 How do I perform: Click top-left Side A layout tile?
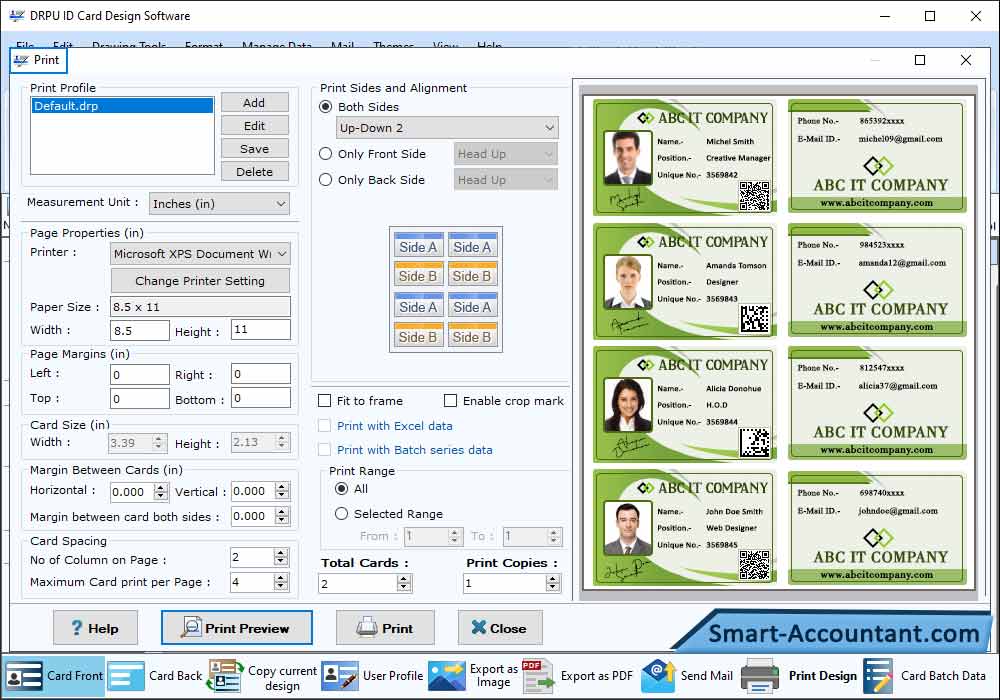[x=418, y=246]
